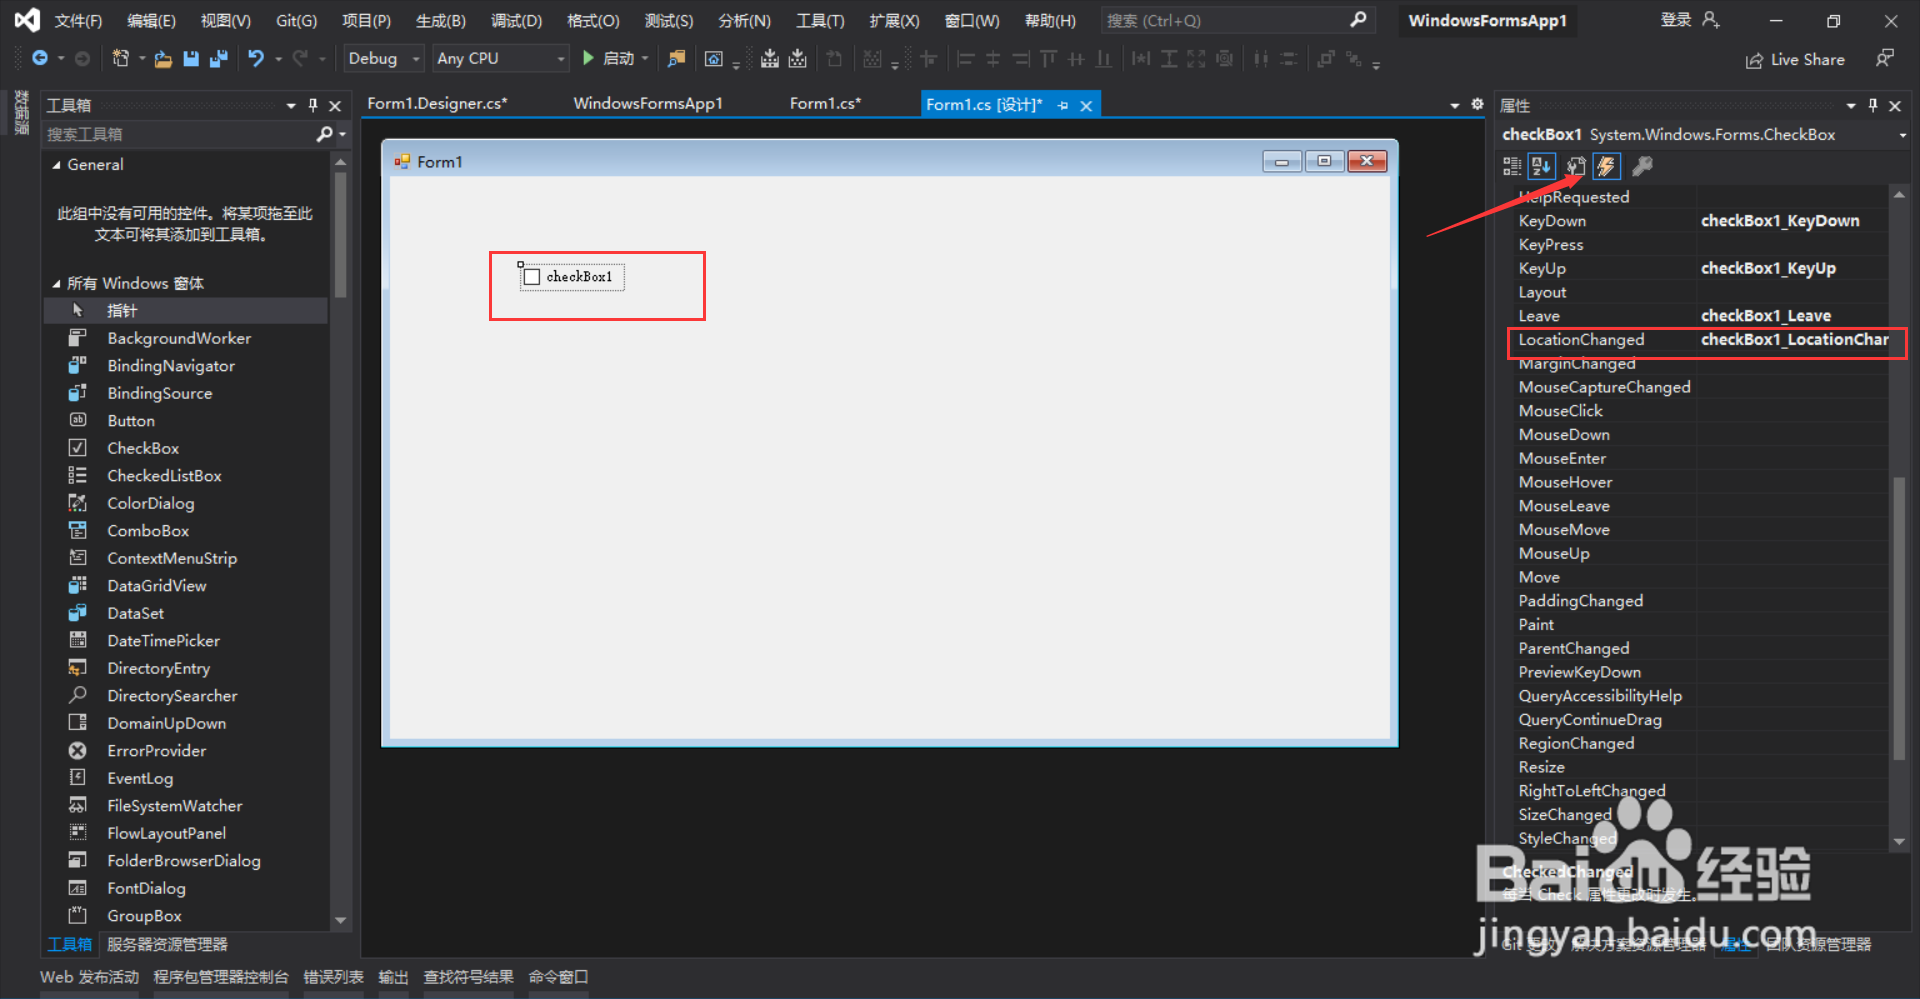Image resolution: width=1920 pixels, height=999 pixels.
Task: Open the checkBox1 object selector dropdown
Action: 1902,135
